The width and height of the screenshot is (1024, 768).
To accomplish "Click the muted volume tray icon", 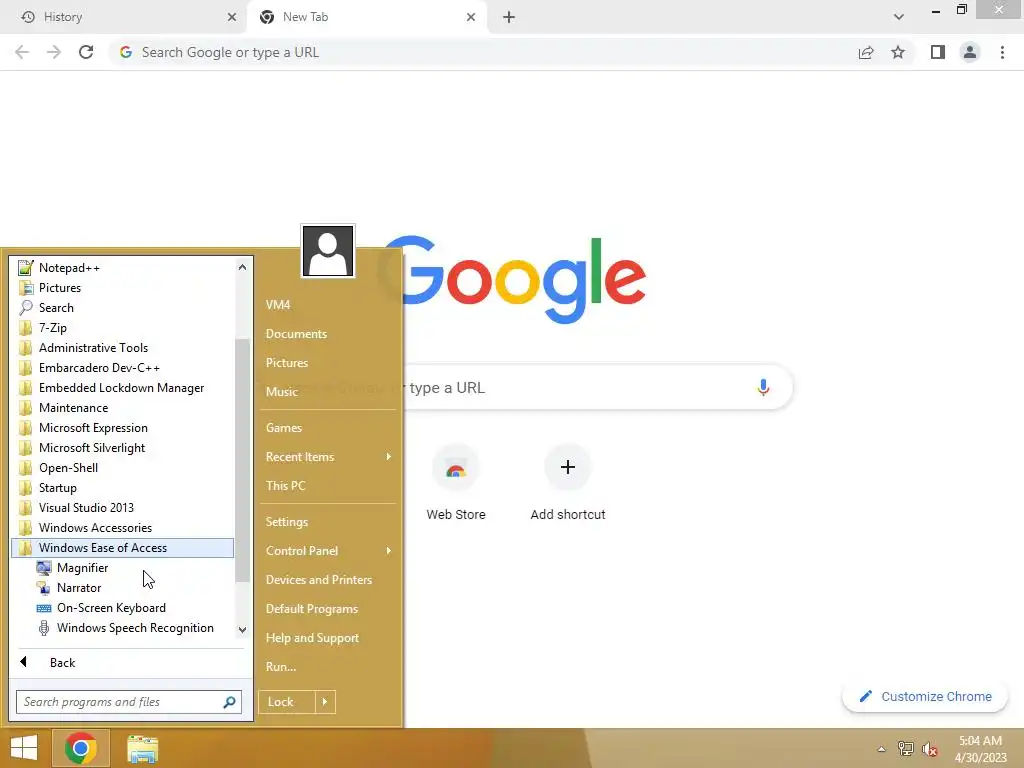I will (x=930, y=749).
